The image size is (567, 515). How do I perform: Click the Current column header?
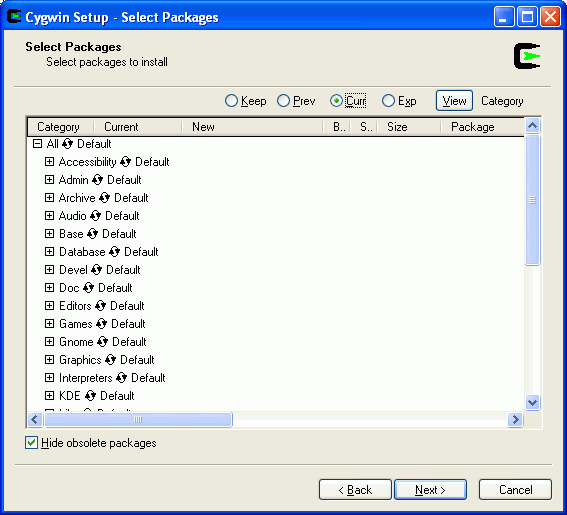[138, 127]
